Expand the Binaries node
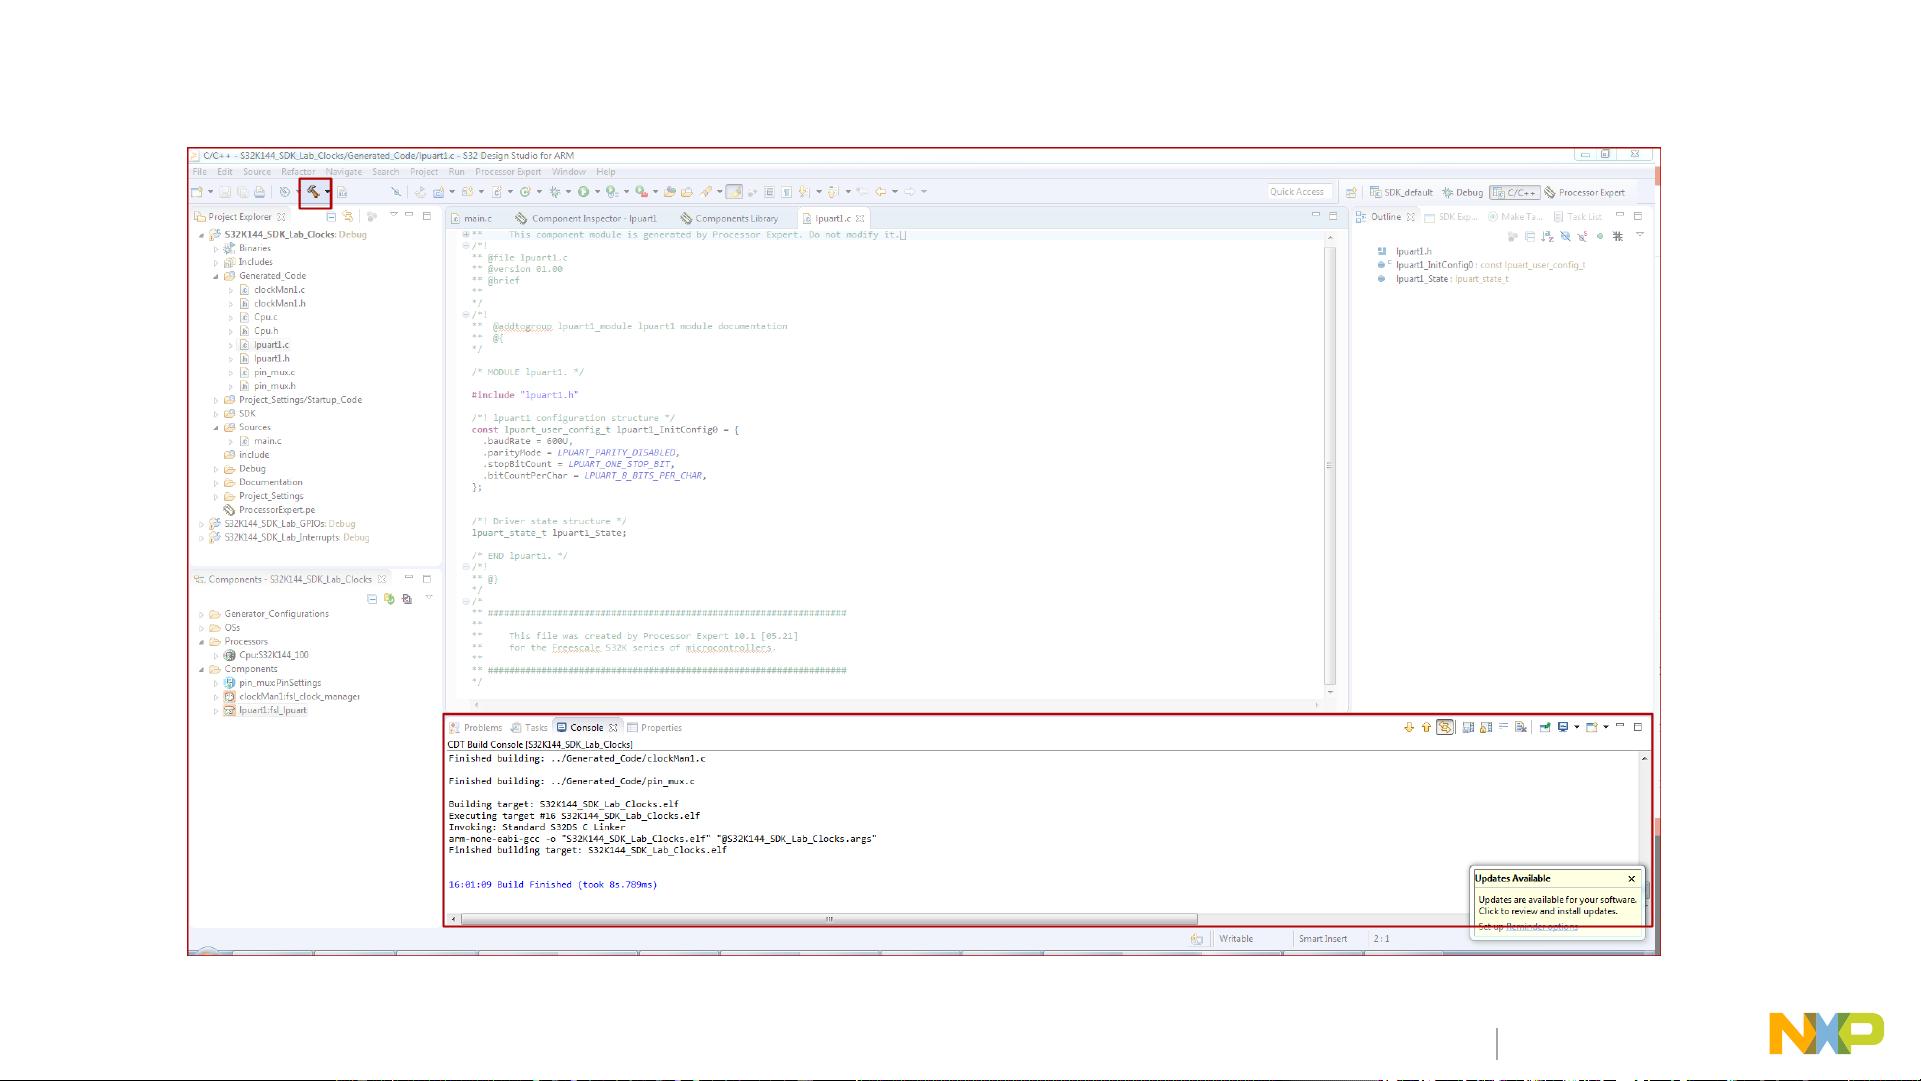1921x1081 pixels. 216,249
